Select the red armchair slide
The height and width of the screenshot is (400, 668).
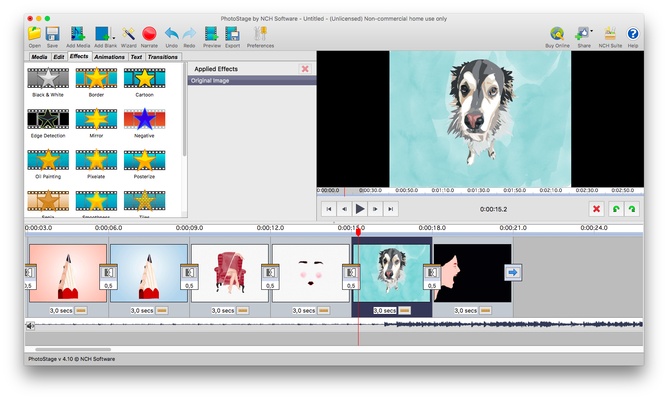[230, 273]
